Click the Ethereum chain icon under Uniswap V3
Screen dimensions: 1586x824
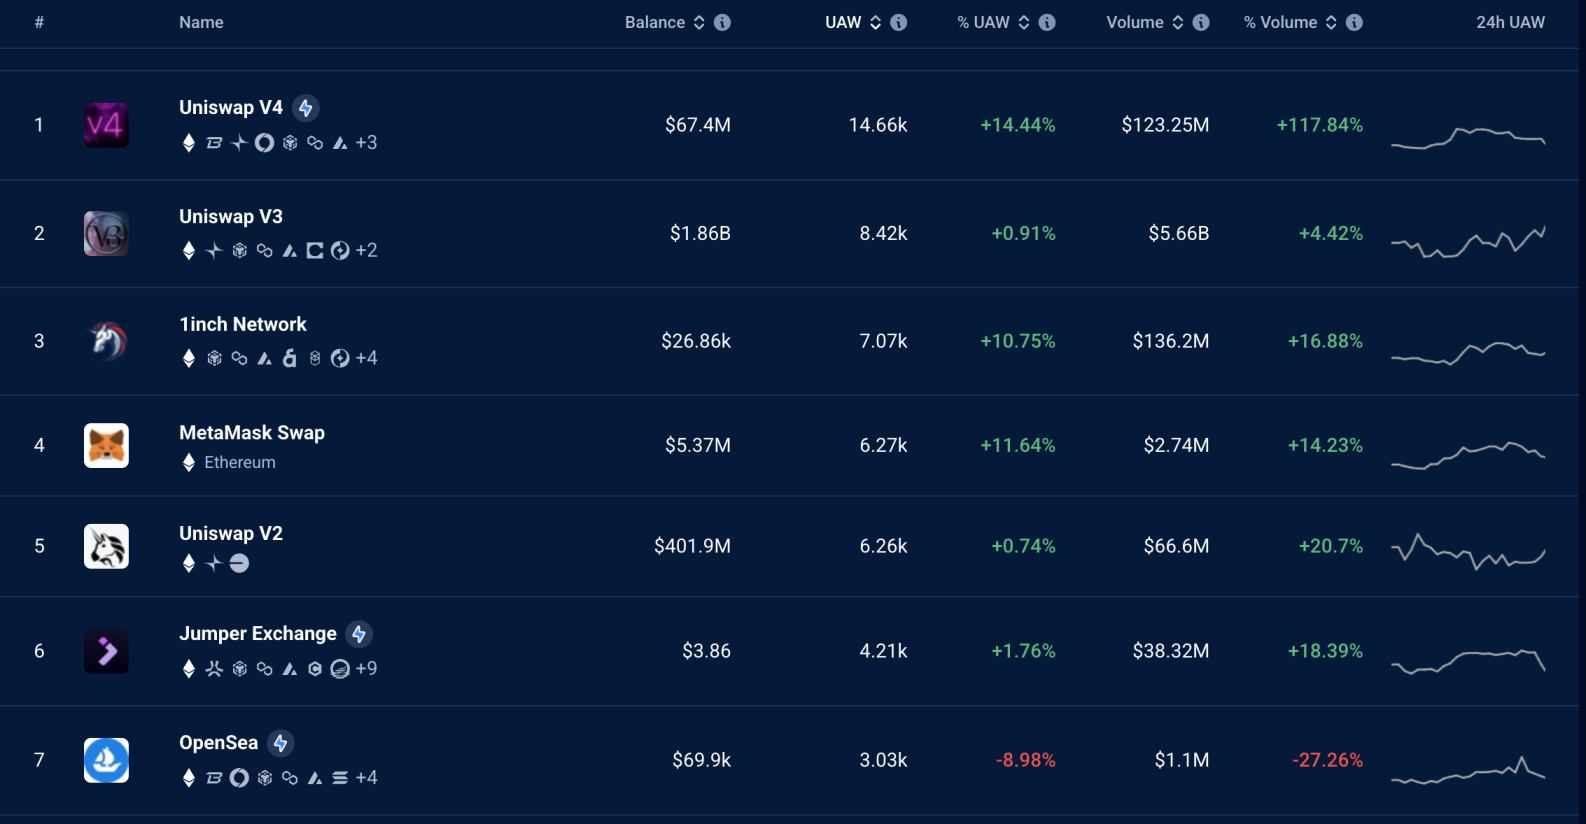(x=188, y=251)
